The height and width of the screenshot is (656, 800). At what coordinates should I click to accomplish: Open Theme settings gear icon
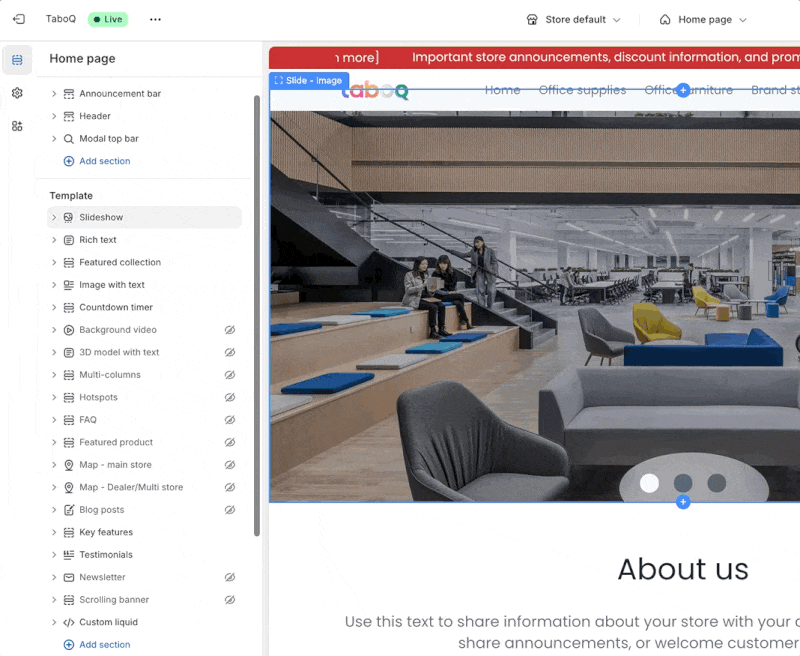[17, 93]
